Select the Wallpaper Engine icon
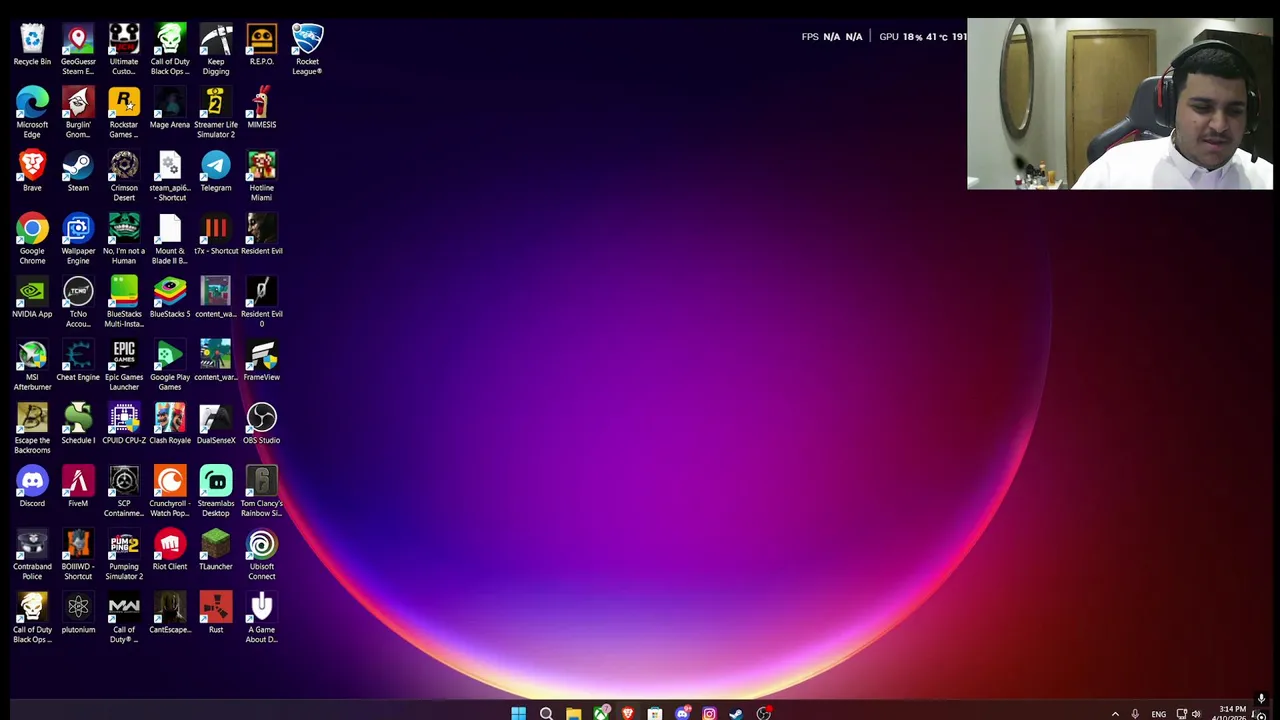1280x720 pixels. (x=78, y=239)
